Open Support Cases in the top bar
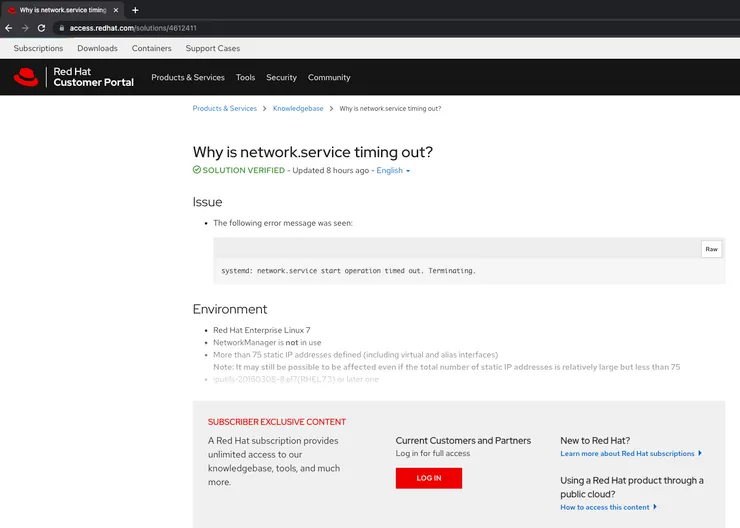Viewport: 740px width, 528px height. (213, 48)
